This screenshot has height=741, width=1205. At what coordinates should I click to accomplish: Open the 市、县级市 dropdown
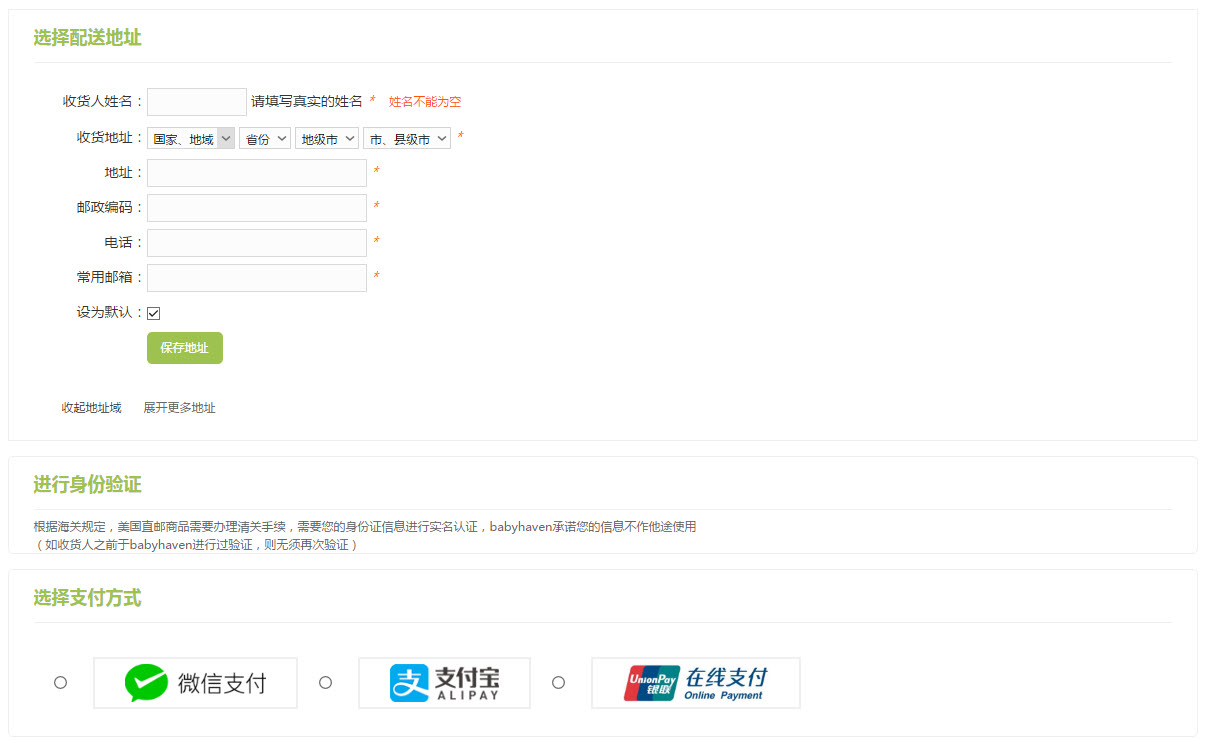point(407,139)
